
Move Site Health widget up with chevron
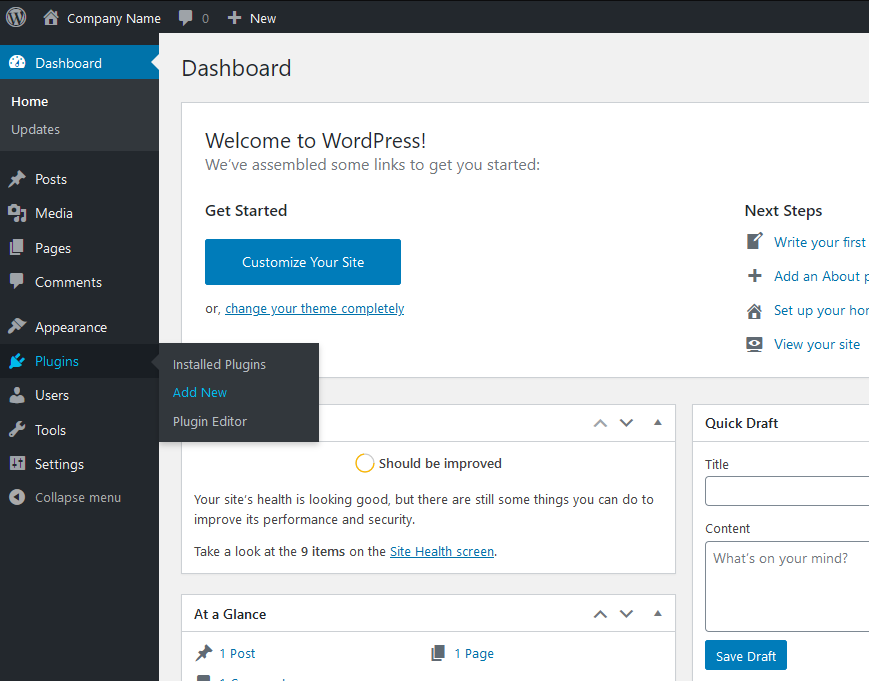point(600,423)
